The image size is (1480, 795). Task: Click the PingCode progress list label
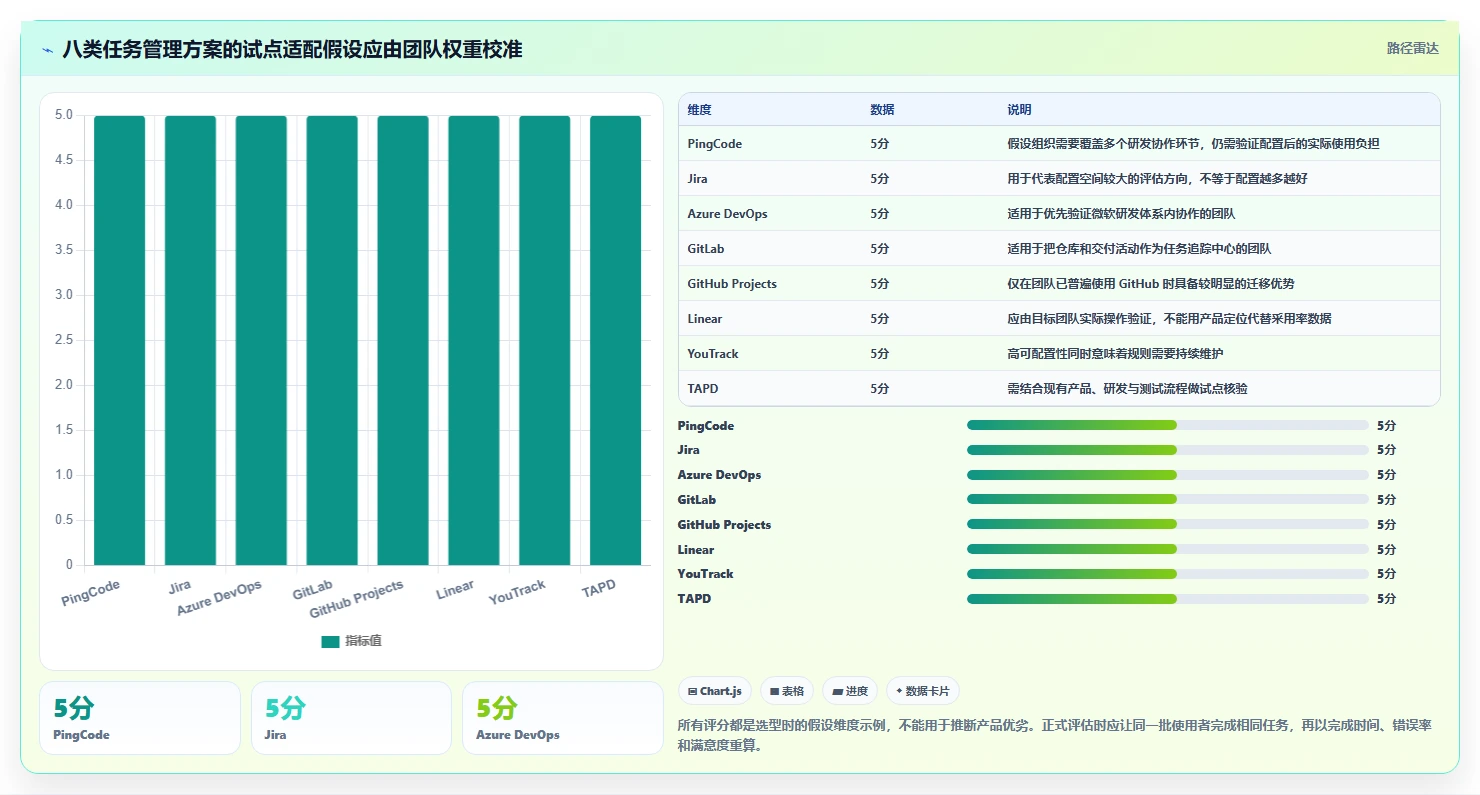706,426
